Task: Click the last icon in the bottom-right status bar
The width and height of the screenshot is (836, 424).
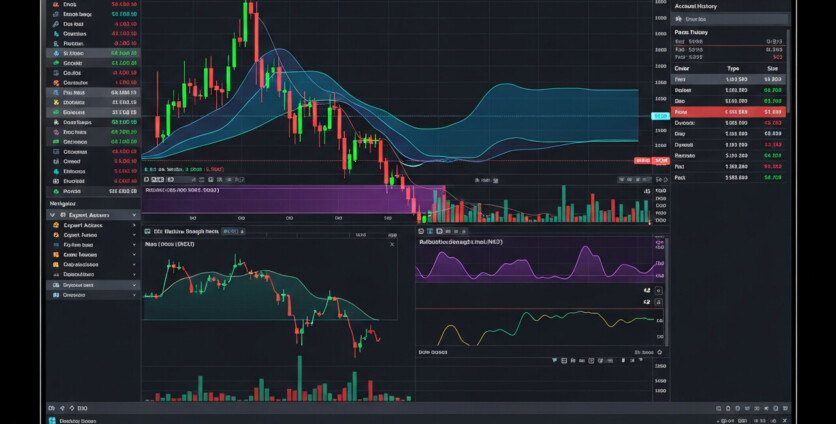Action: click(x=785, y=408)
